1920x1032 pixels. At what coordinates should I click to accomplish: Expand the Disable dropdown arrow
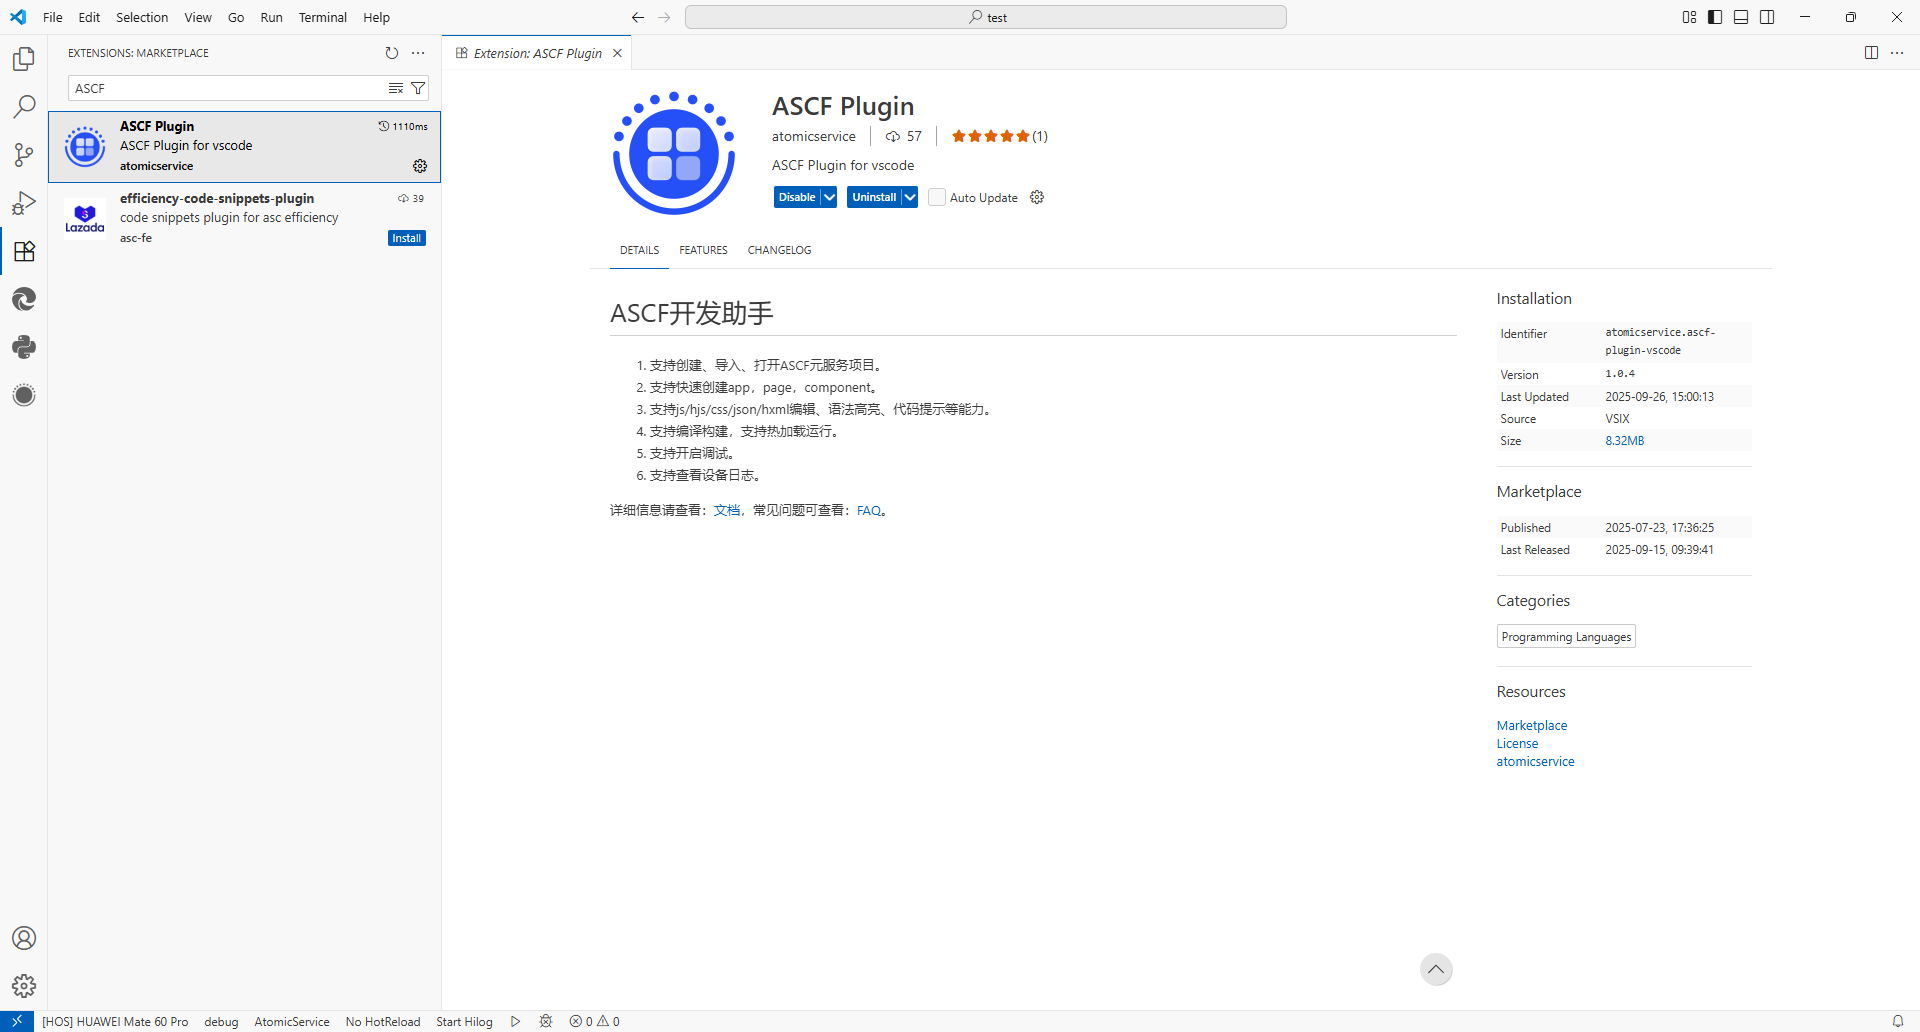pyautogui.click(x=829, y=197)
